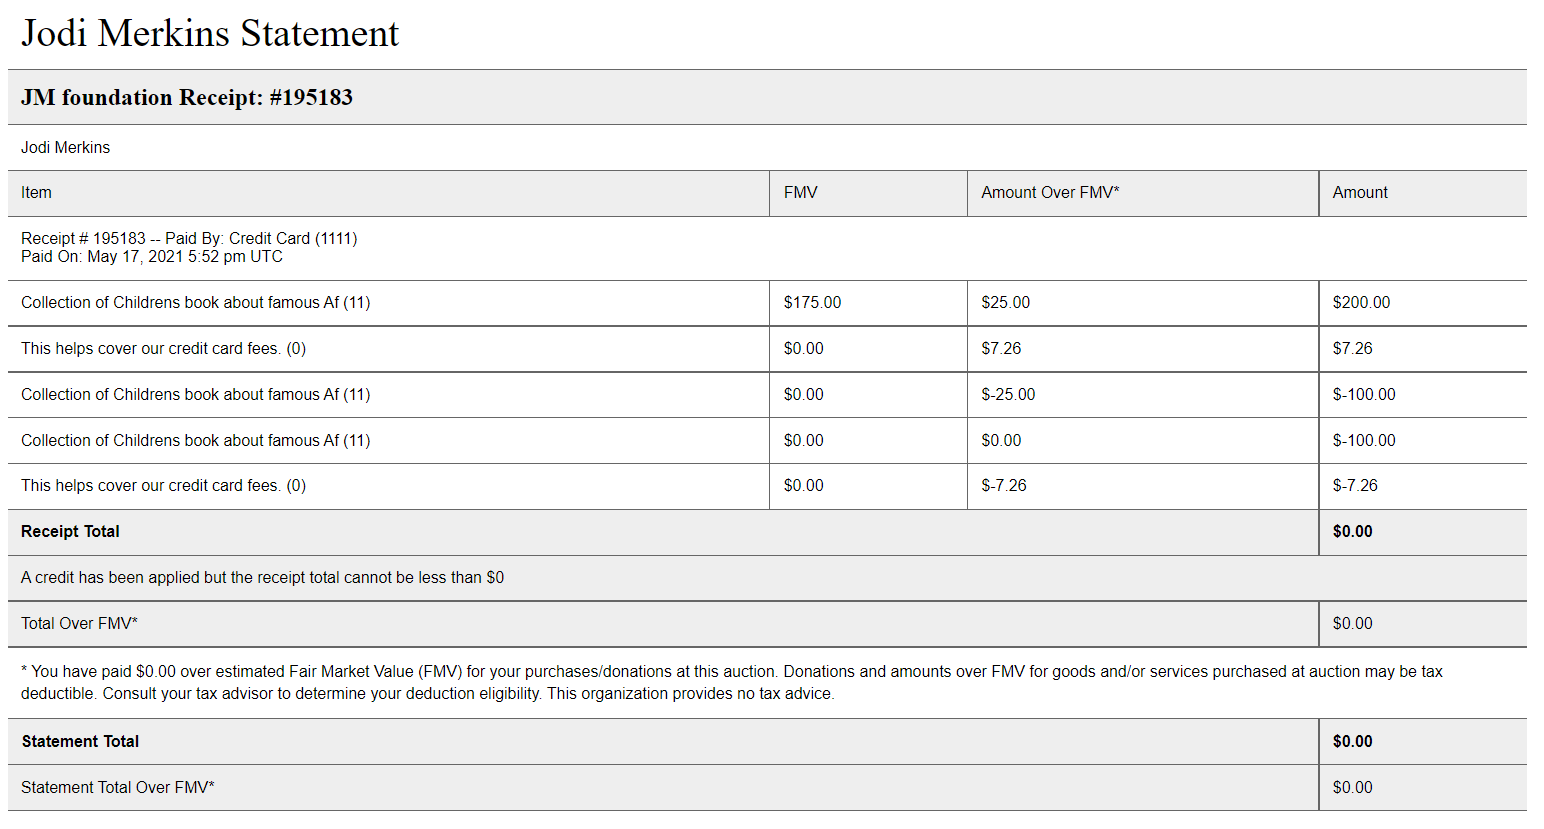Select the Statement Total label

point(80,741)
